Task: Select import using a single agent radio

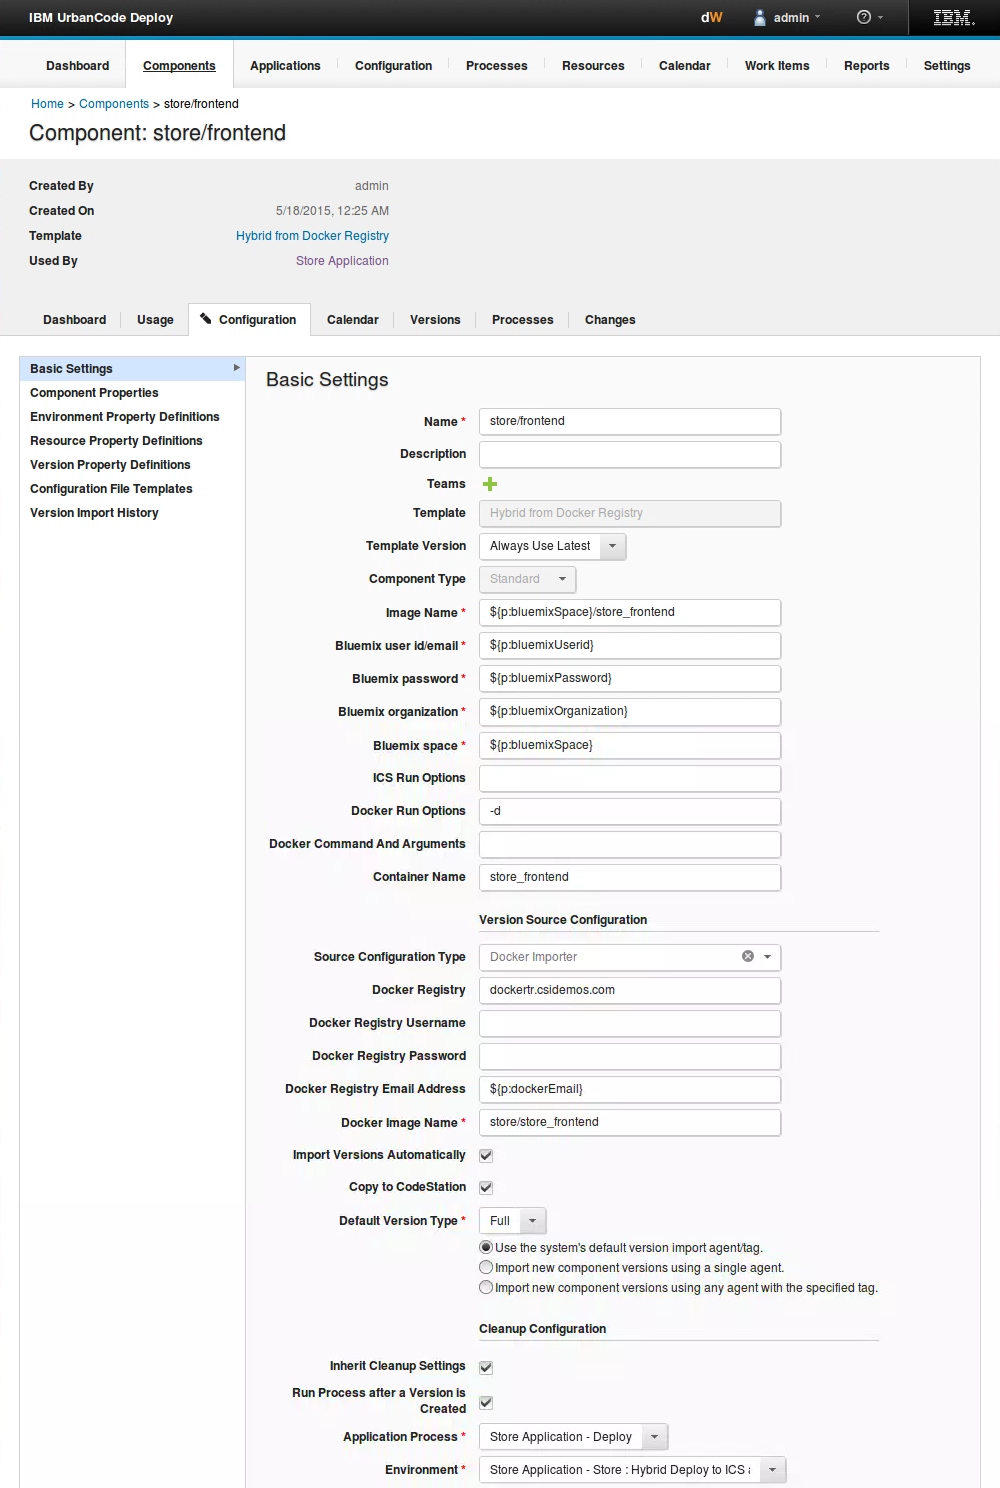Action: [486, 1267]
